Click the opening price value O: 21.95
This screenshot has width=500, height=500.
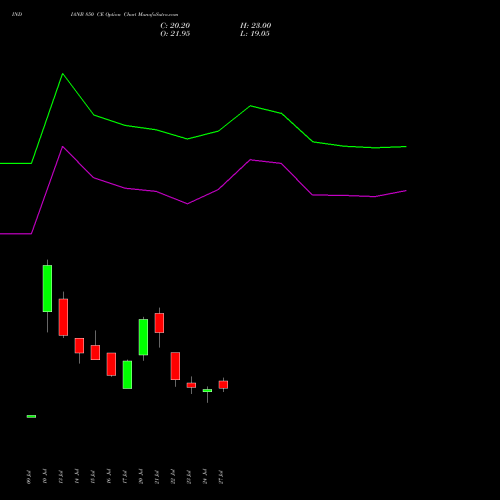click(x=175, y=34)
